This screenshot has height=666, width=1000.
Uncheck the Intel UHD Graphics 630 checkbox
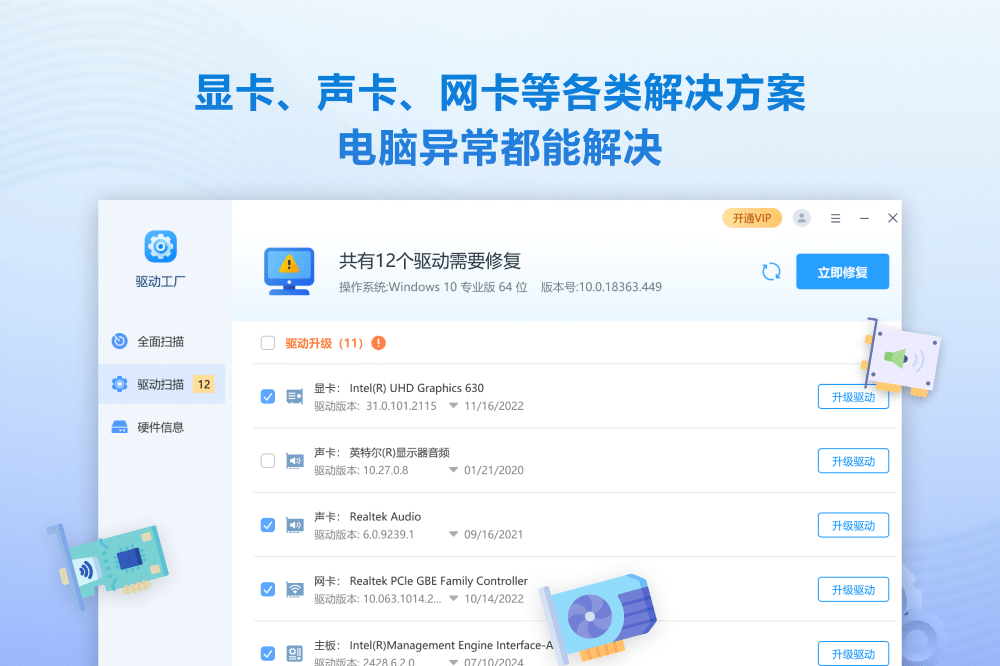pyautogui.click(x=268, y=397)
